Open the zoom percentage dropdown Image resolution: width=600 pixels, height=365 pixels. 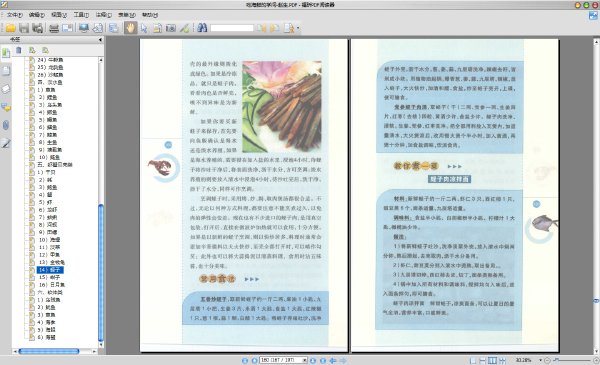pyautogui.click(x=540, y=360)
